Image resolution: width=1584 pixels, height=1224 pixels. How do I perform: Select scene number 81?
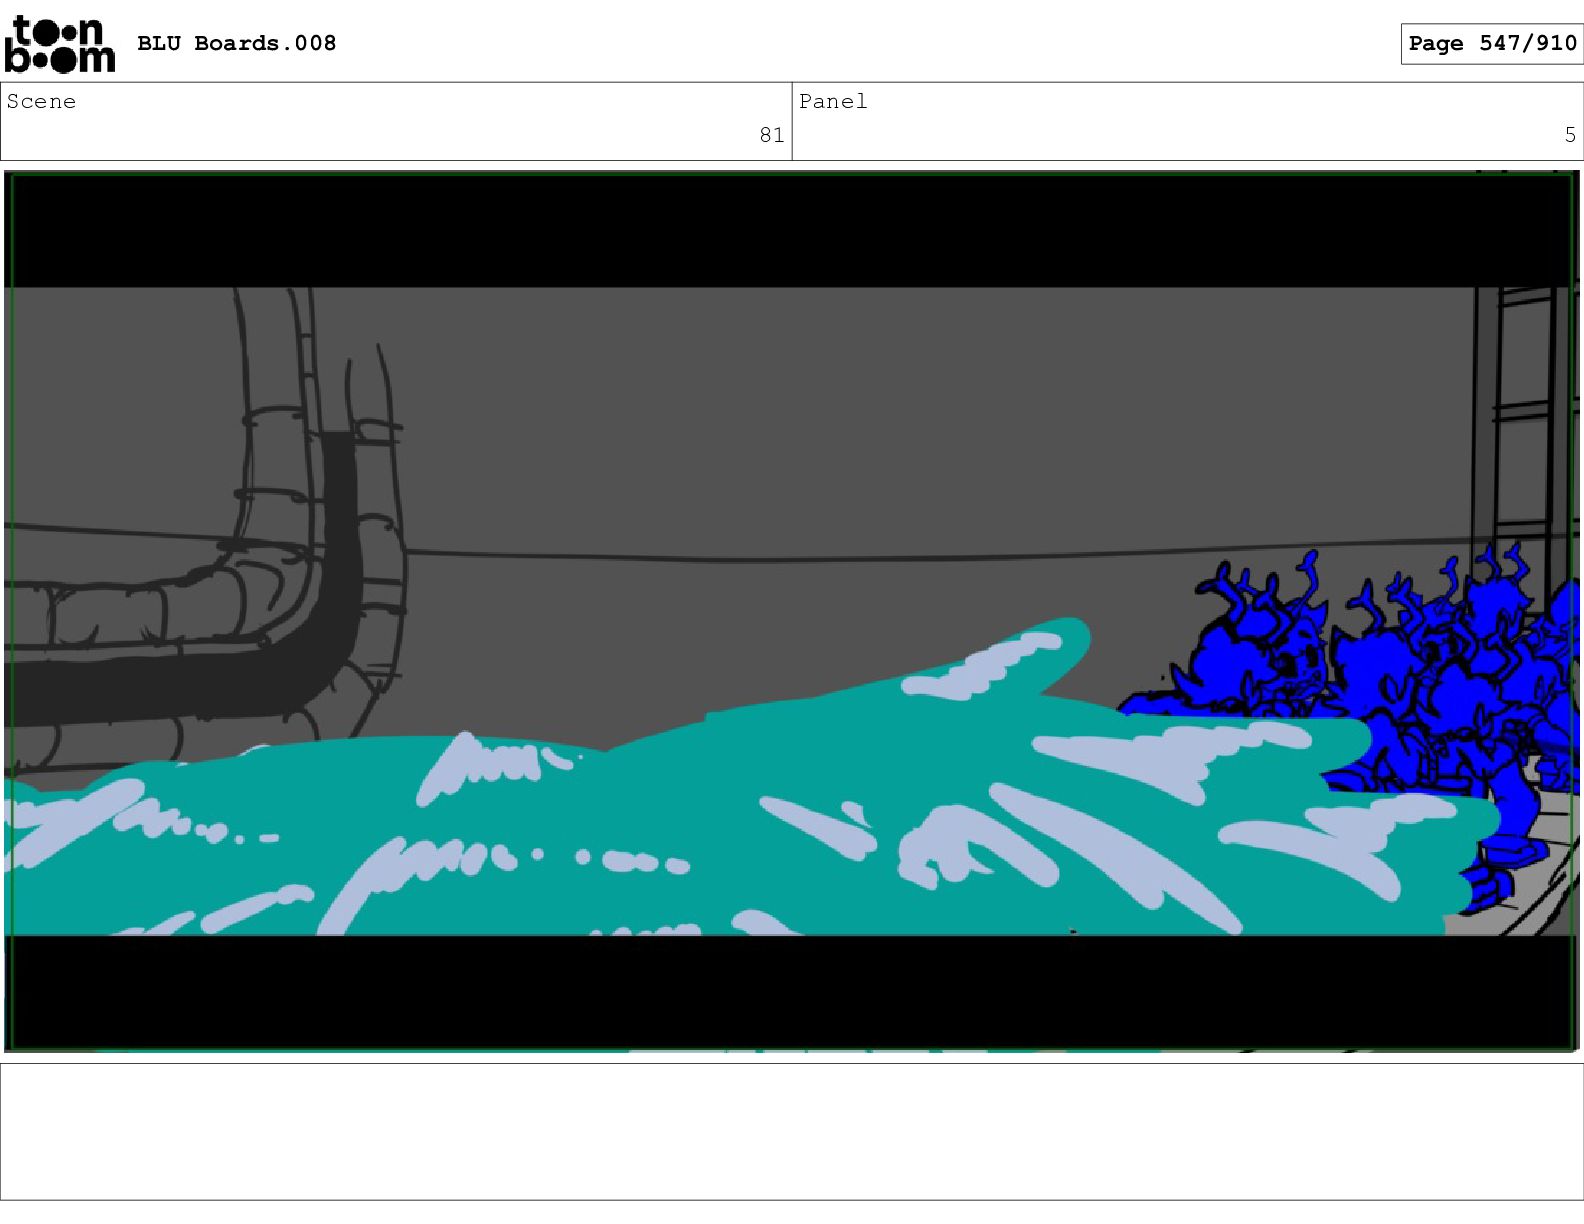coord(771,135)
